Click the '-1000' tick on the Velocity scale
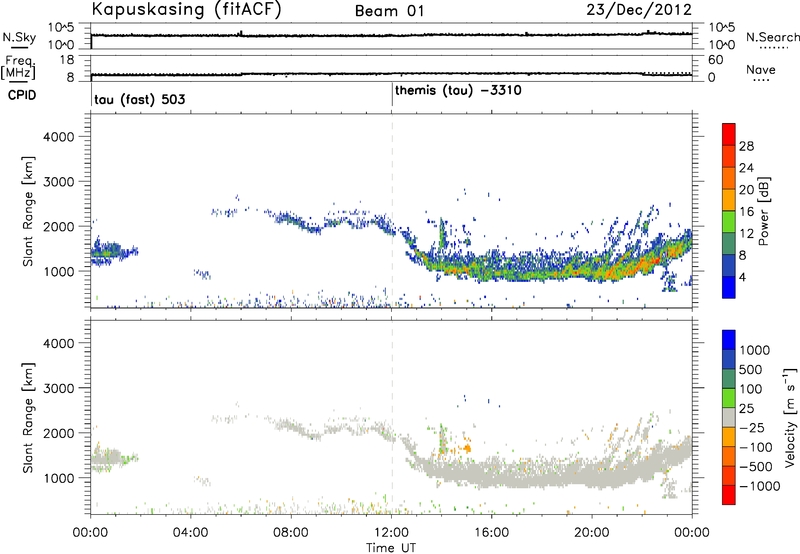The image size is (800, 554). [x=760, y=486]
